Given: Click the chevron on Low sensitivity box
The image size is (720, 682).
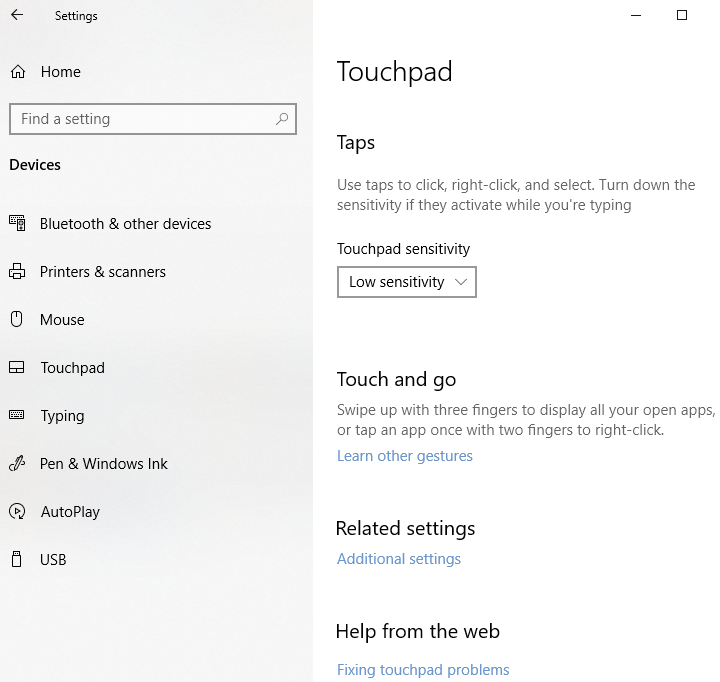Looking at the screenshot, I should pyautogui.click(x=461, y=282).
